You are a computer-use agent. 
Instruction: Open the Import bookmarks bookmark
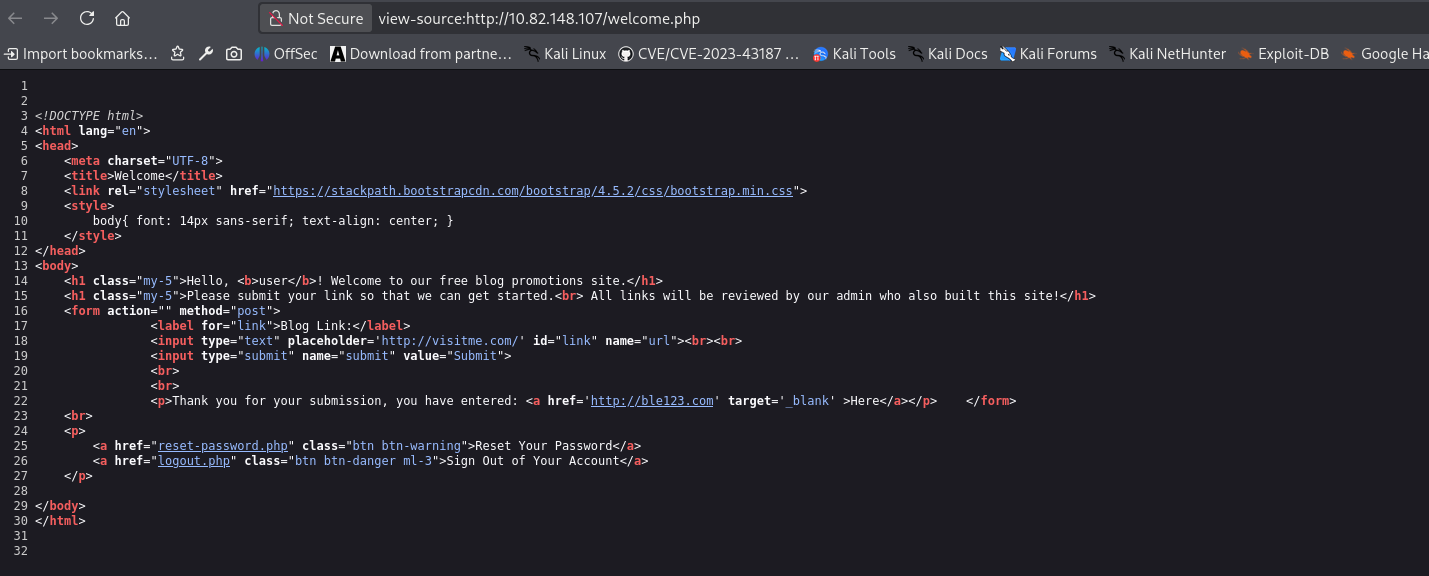coord(81,54)
